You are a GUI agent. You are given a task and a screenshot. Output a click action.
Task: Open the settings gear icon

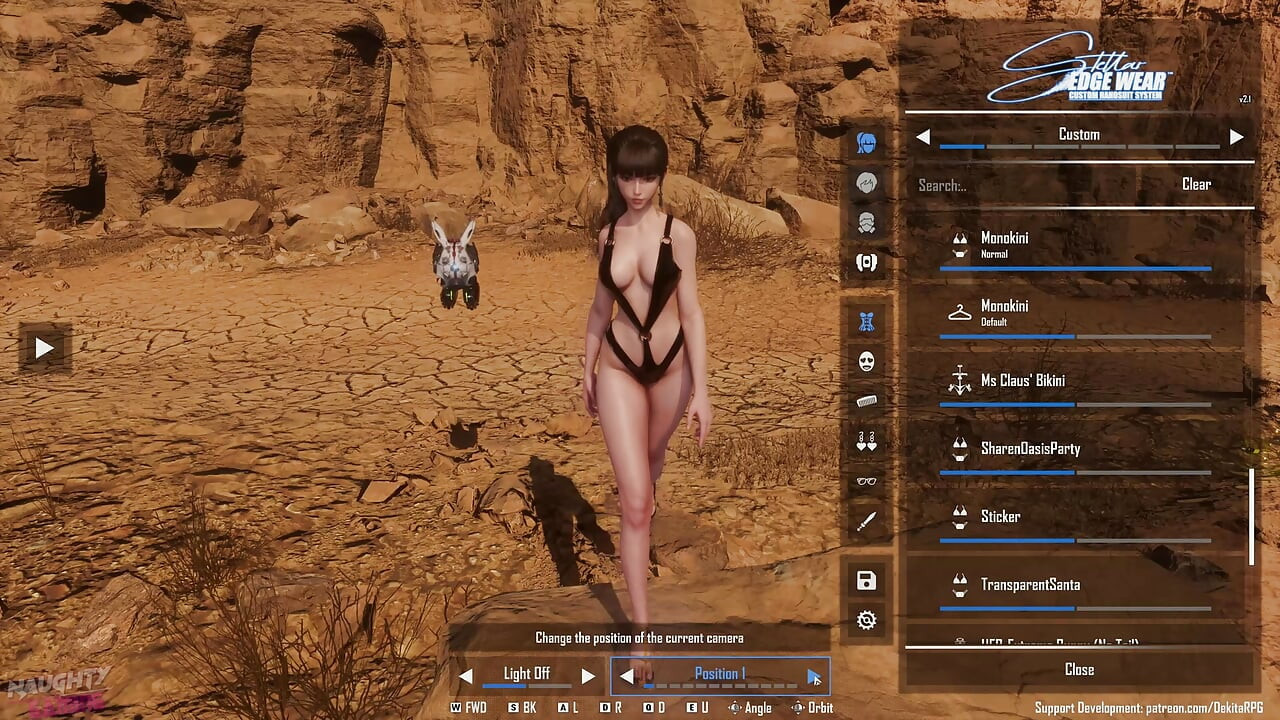(866, 620)
